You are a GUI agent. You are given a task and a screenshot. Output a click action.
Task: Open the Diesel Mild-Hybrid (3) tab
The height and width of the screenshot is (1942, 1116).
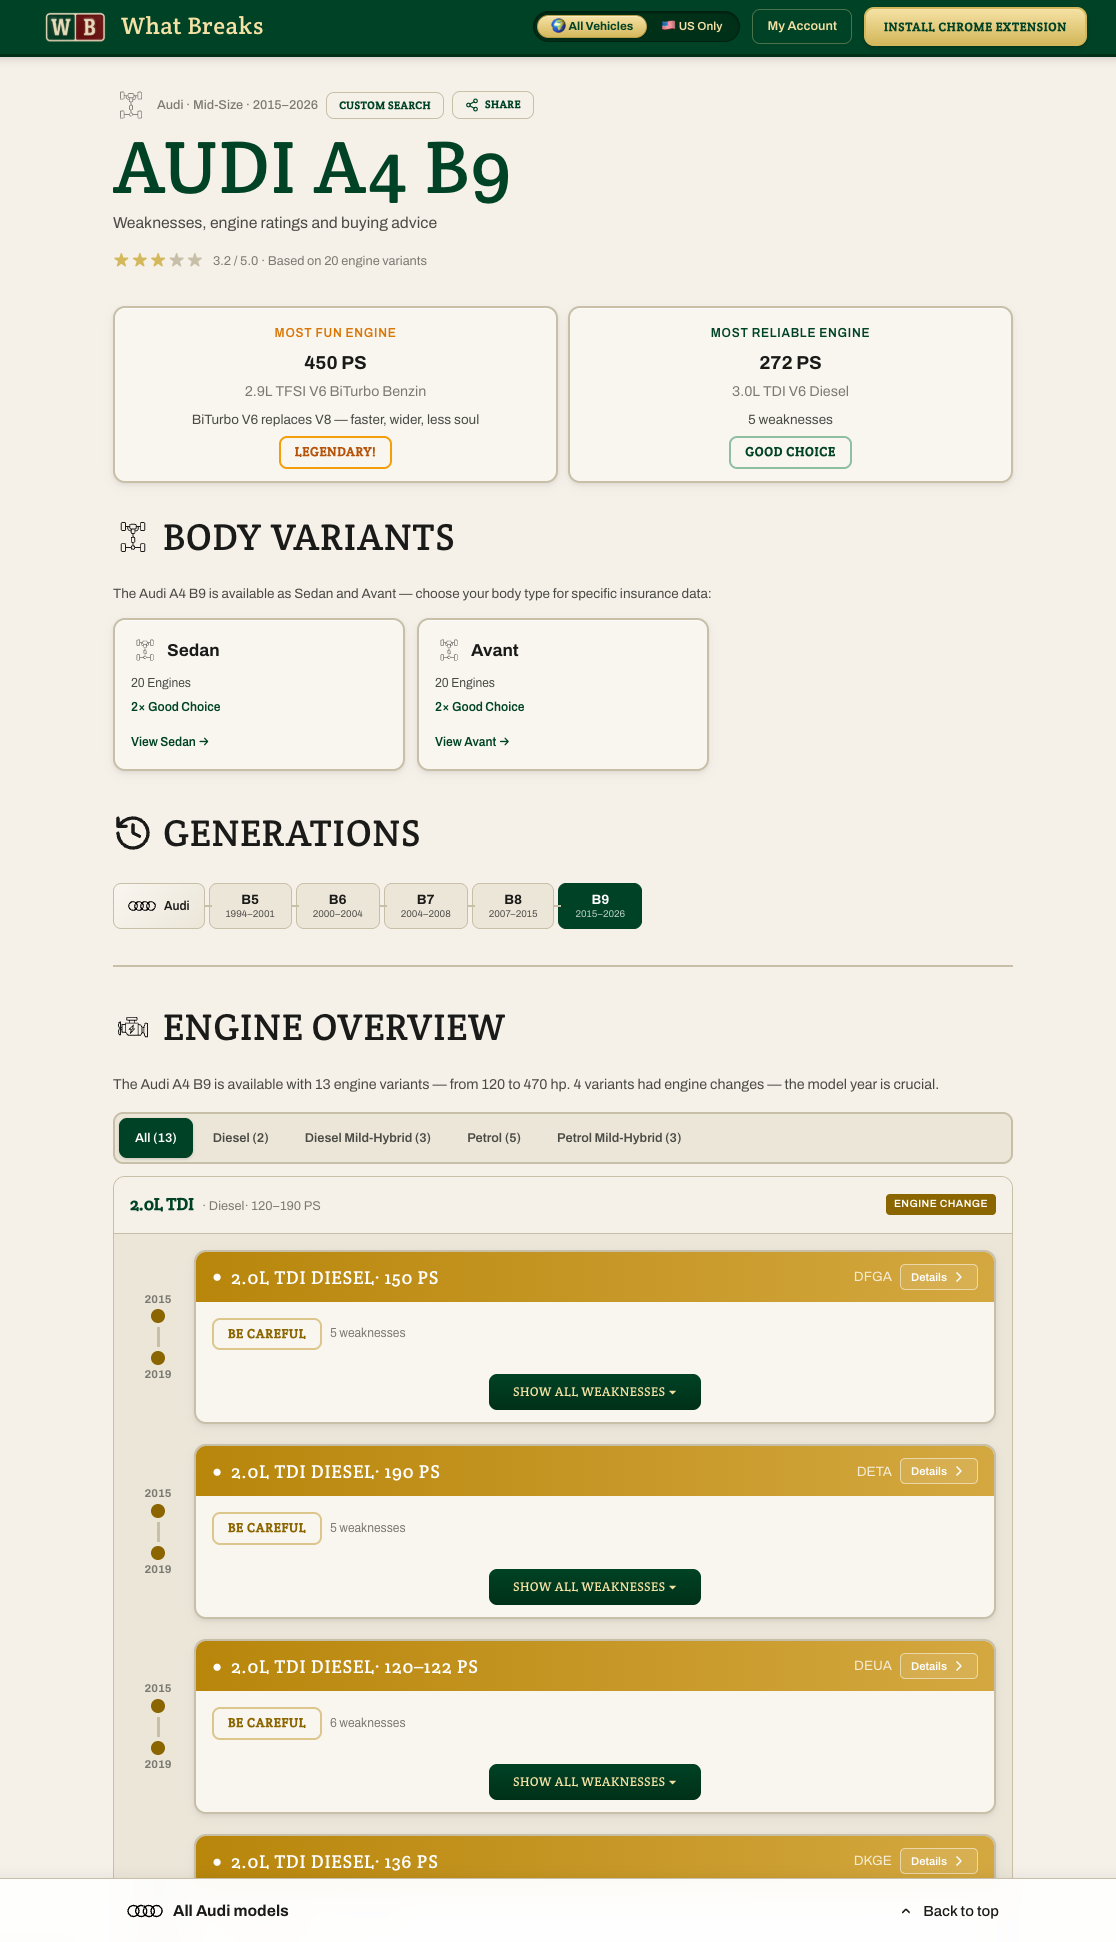coord(367,1138)
